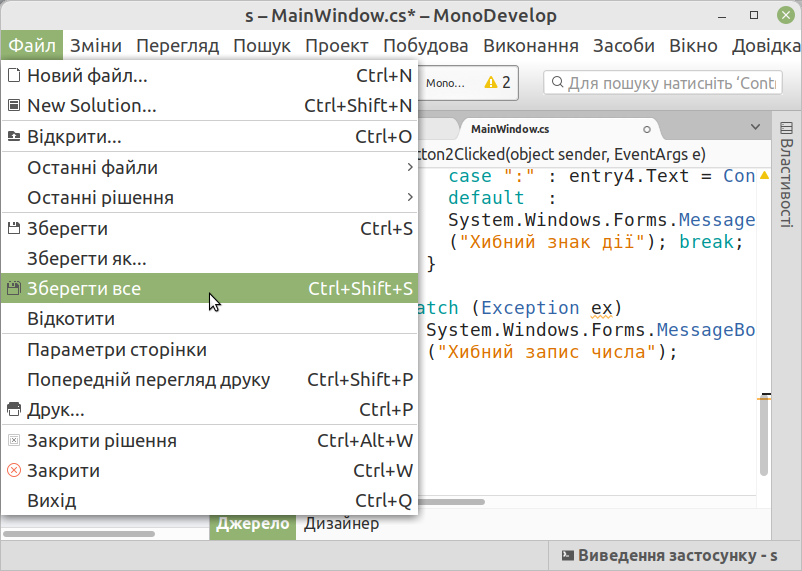
Task: Click the unsaved-changes circle on MainWindow.cs tab
Action: [x=647, y=129]
